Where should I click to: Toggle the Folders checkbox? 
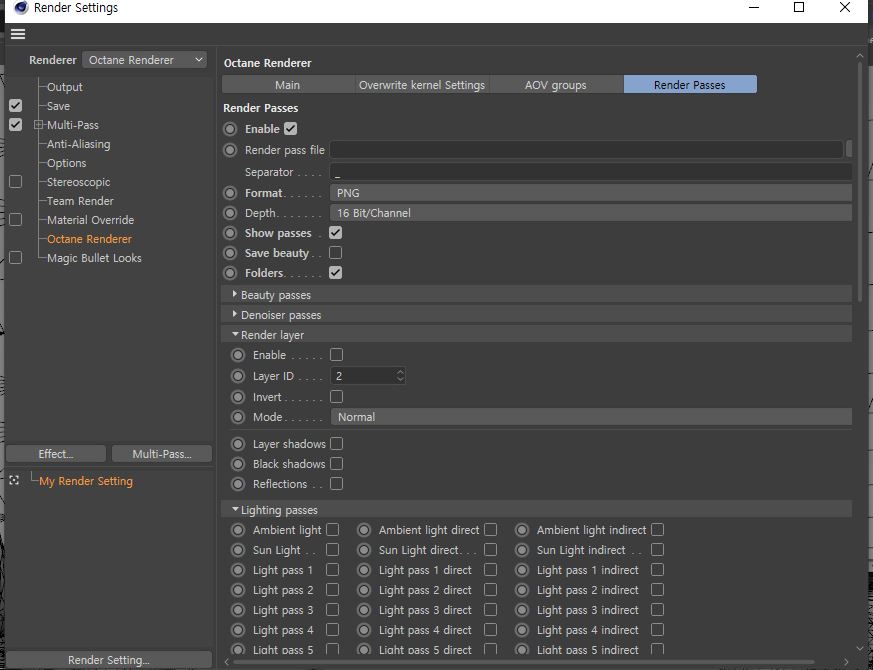point(335,273)
